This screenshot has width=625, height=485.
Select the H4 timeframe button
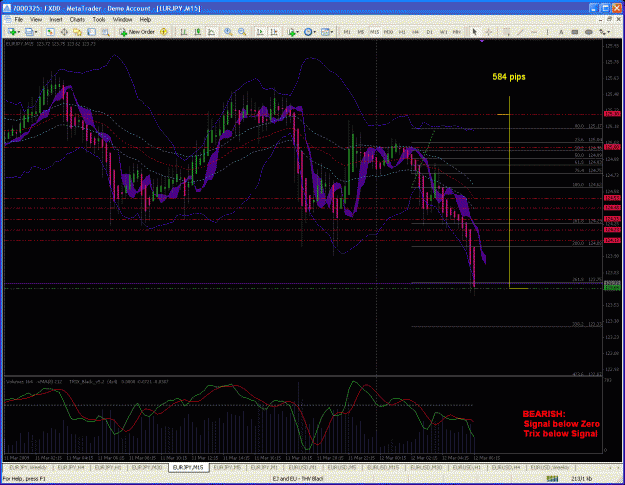point(416,32)
